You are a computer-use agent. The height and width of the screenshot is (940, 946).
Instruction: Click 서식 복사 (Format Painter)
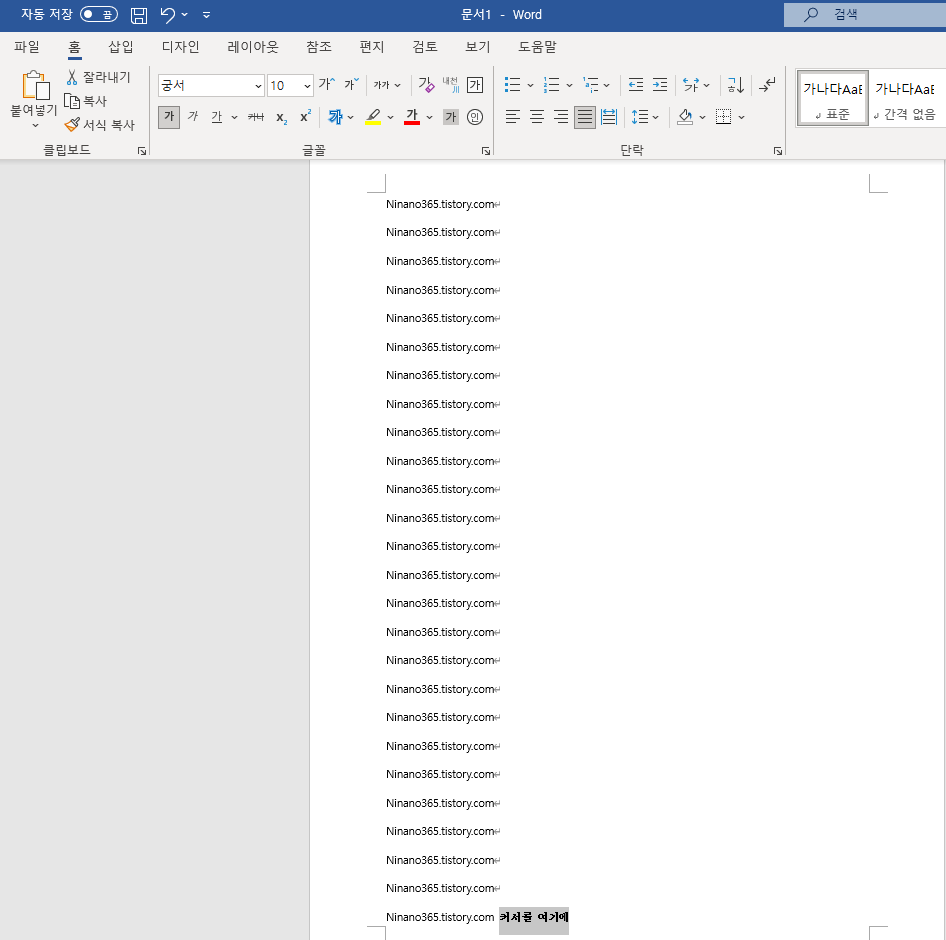point(100,124)
